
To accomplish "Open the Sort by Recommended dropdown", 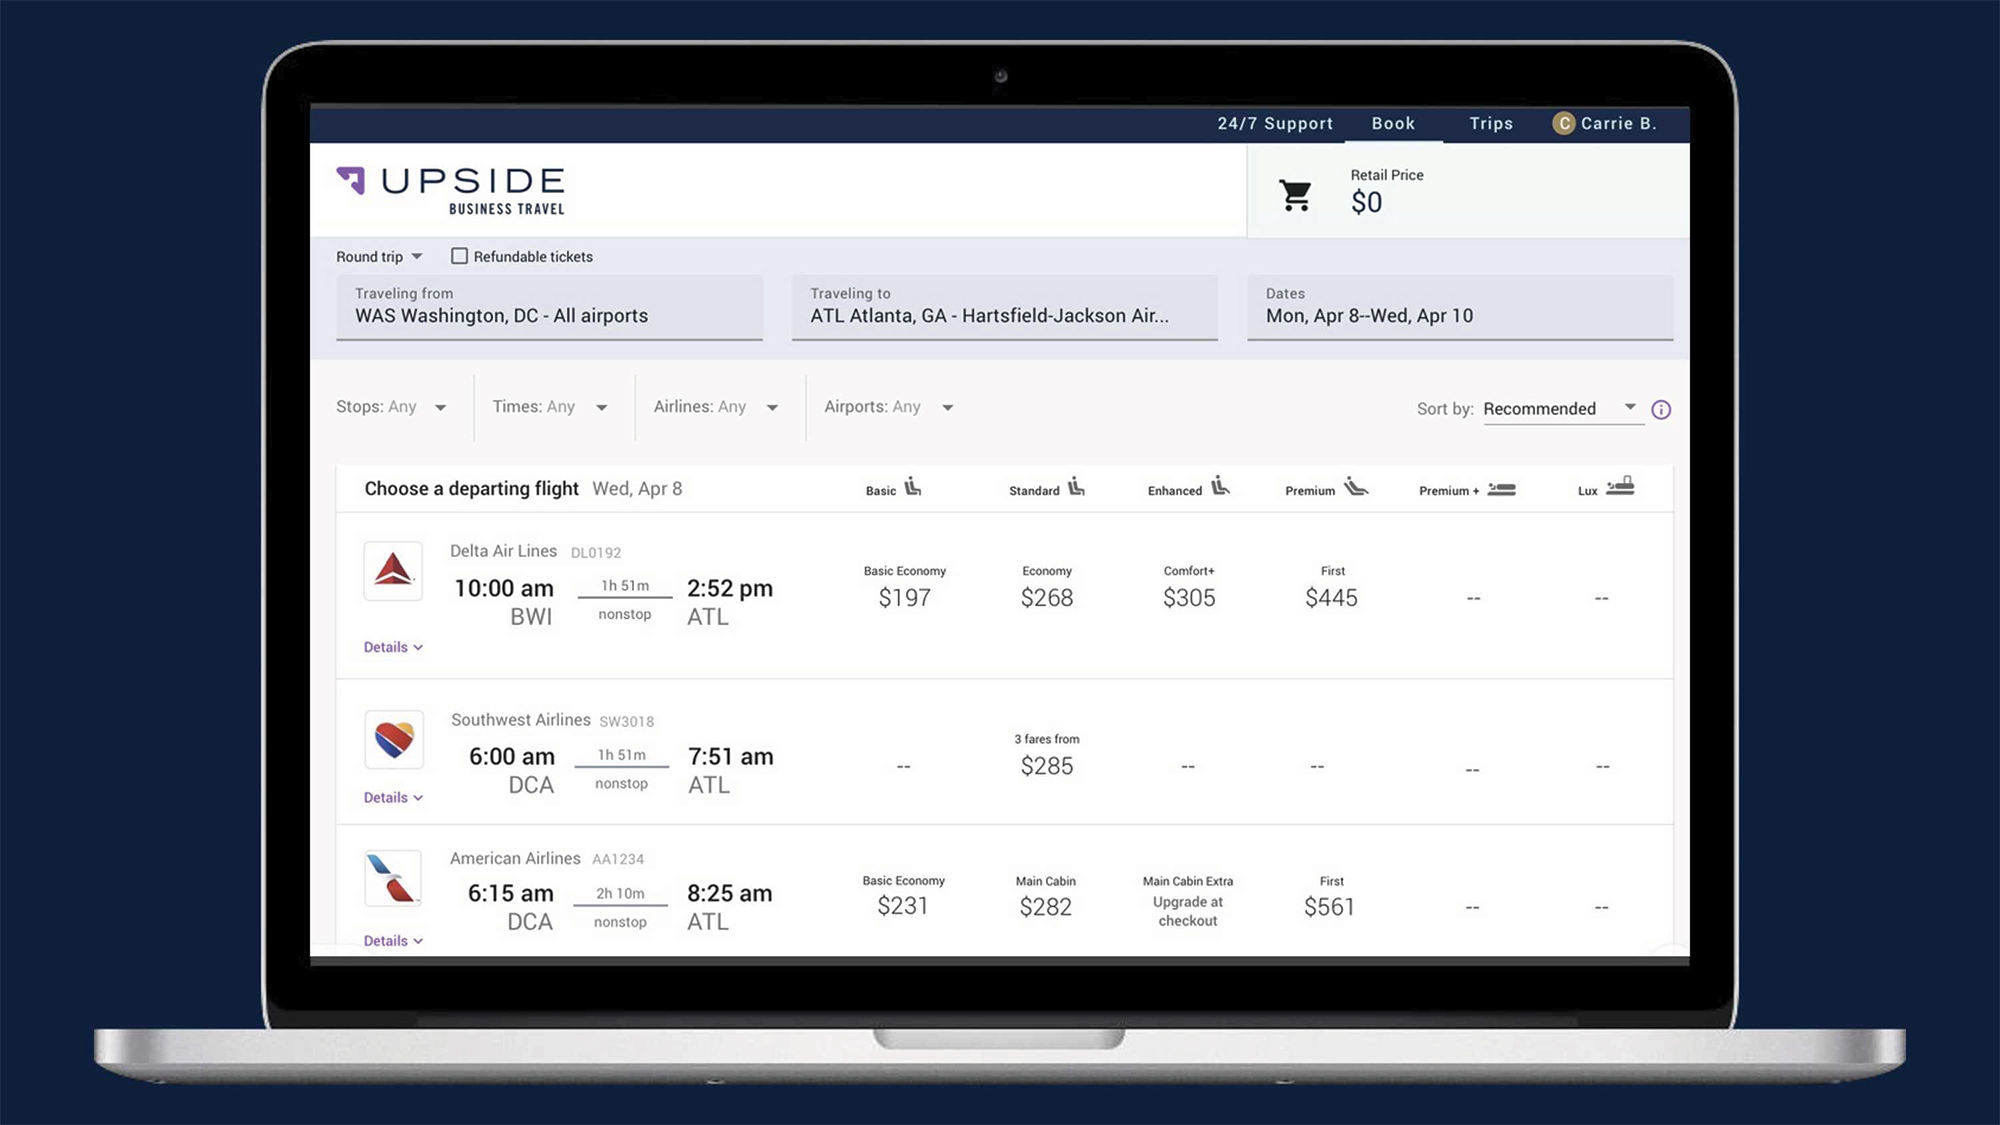I will [1562, 409].
